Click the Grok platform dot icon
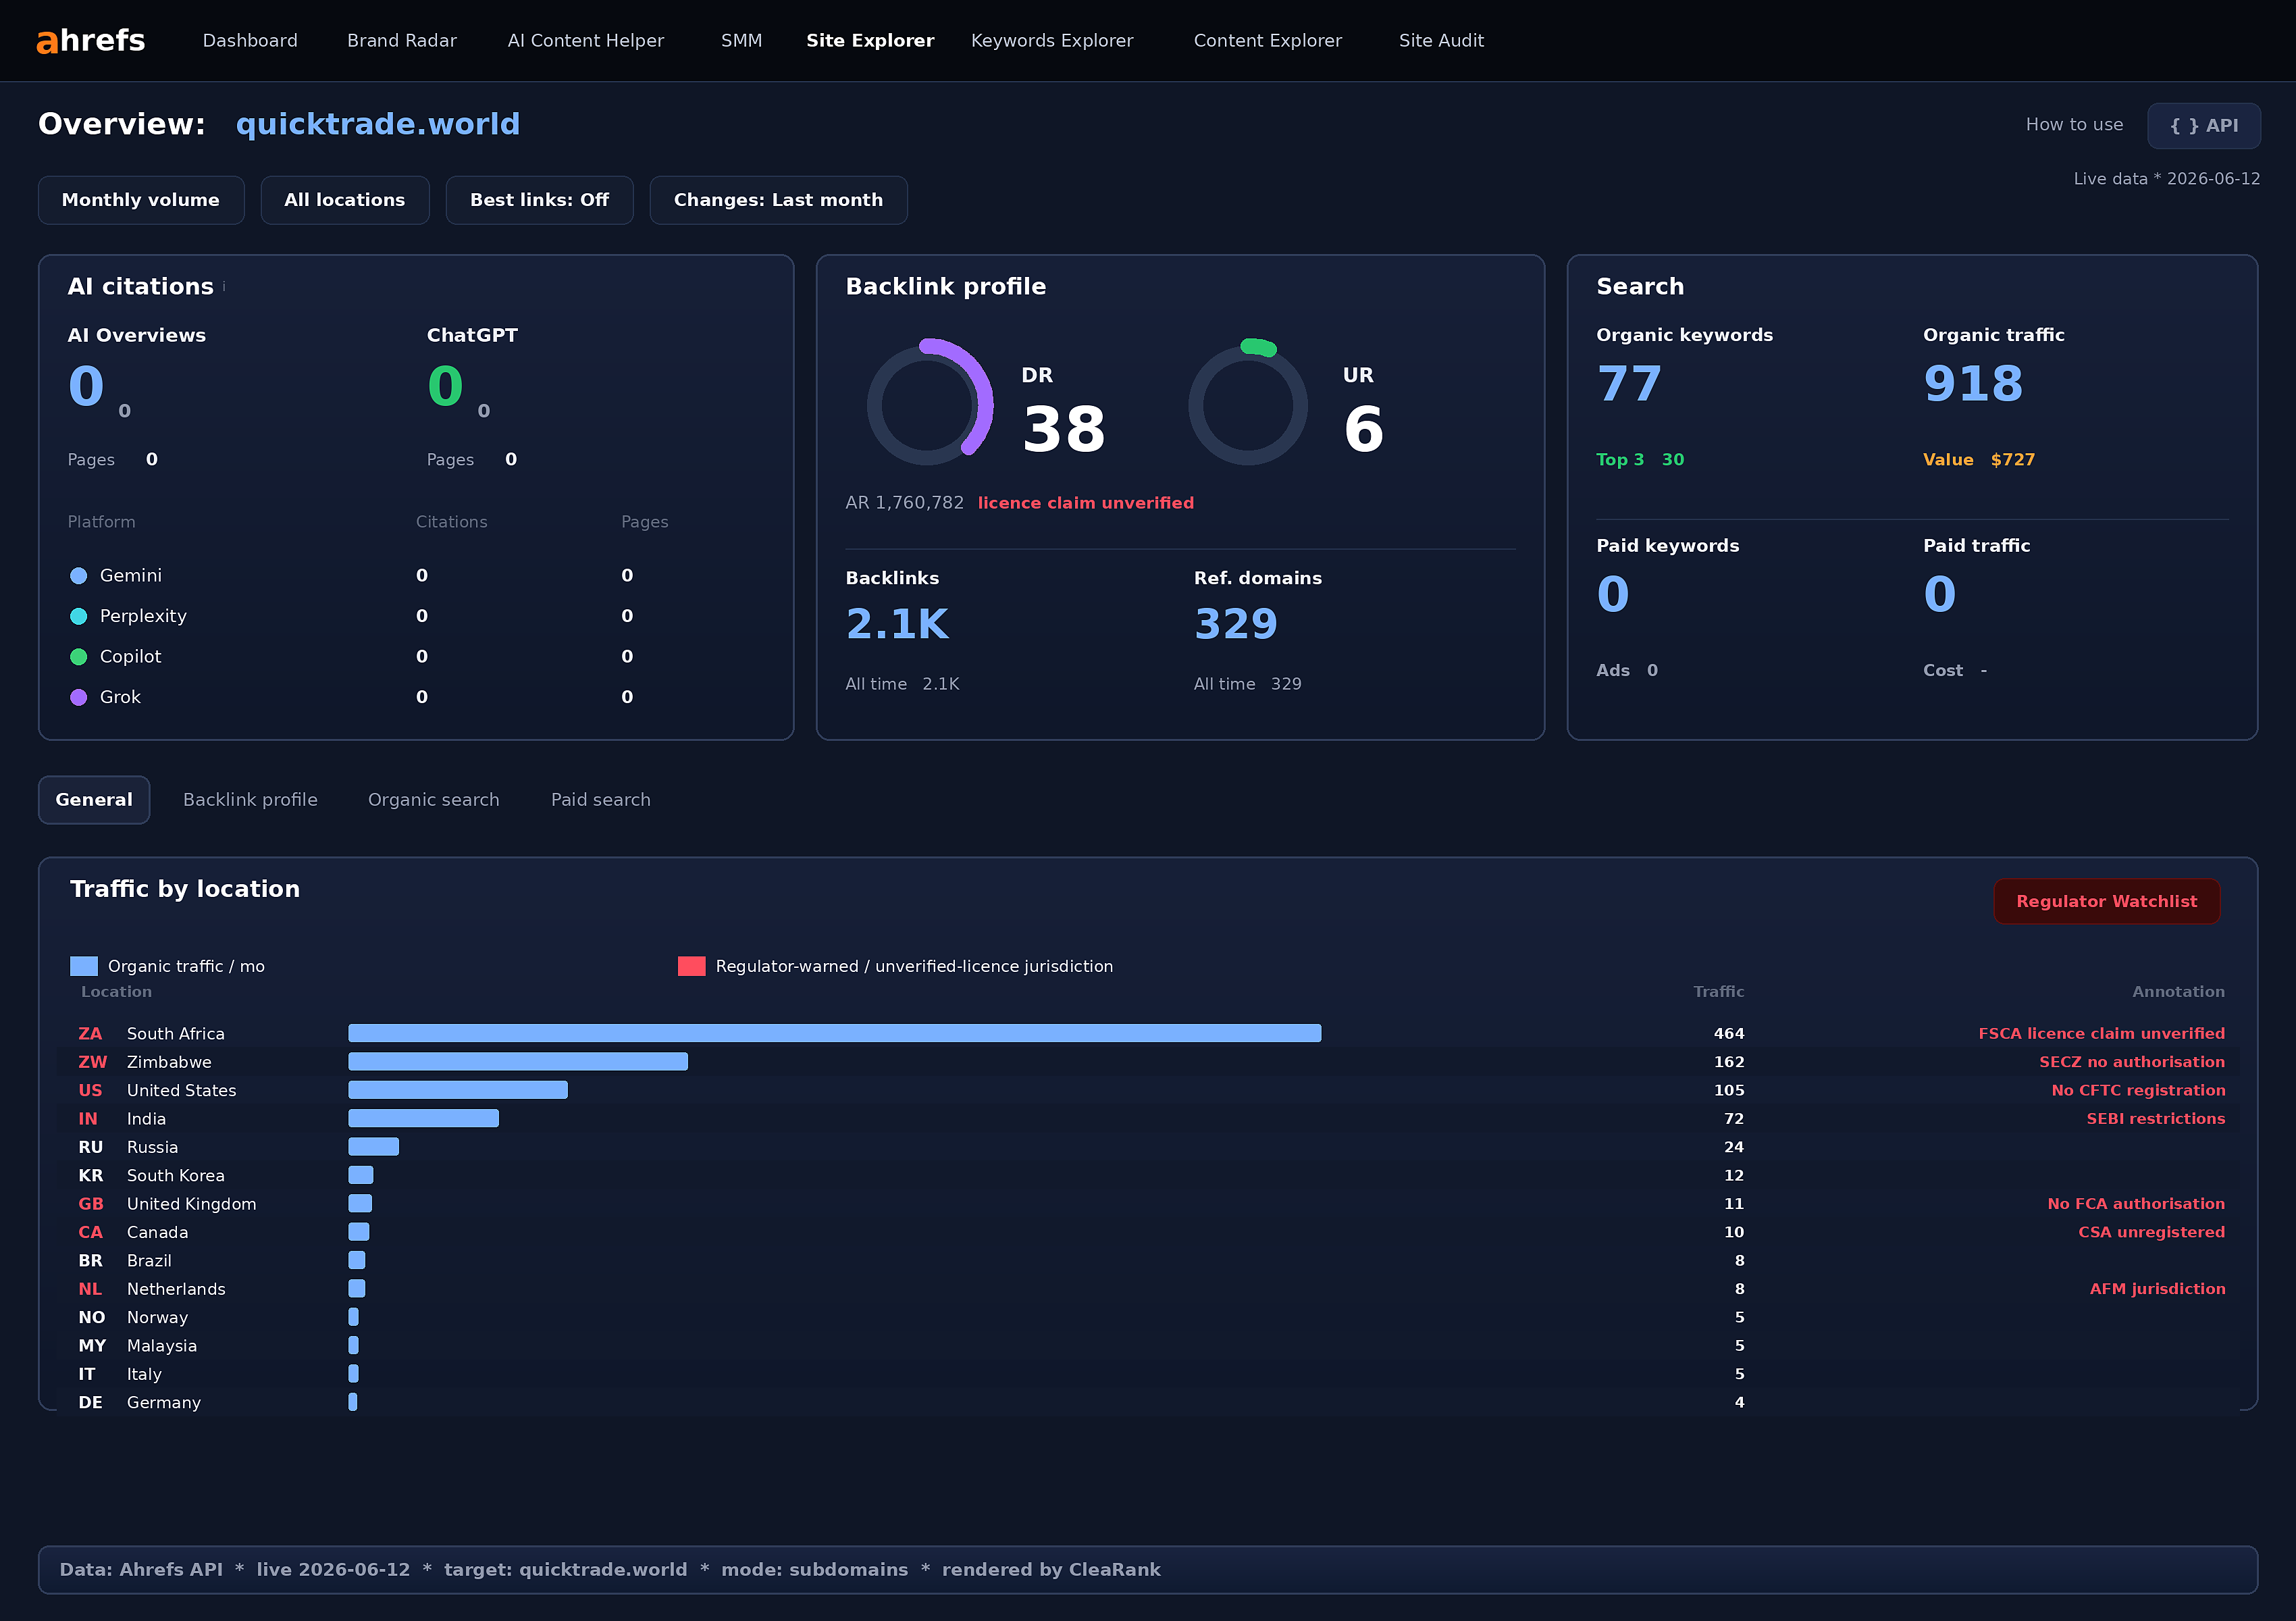The width and height of the screenshot is (2296, 1621). pos(79,697)
